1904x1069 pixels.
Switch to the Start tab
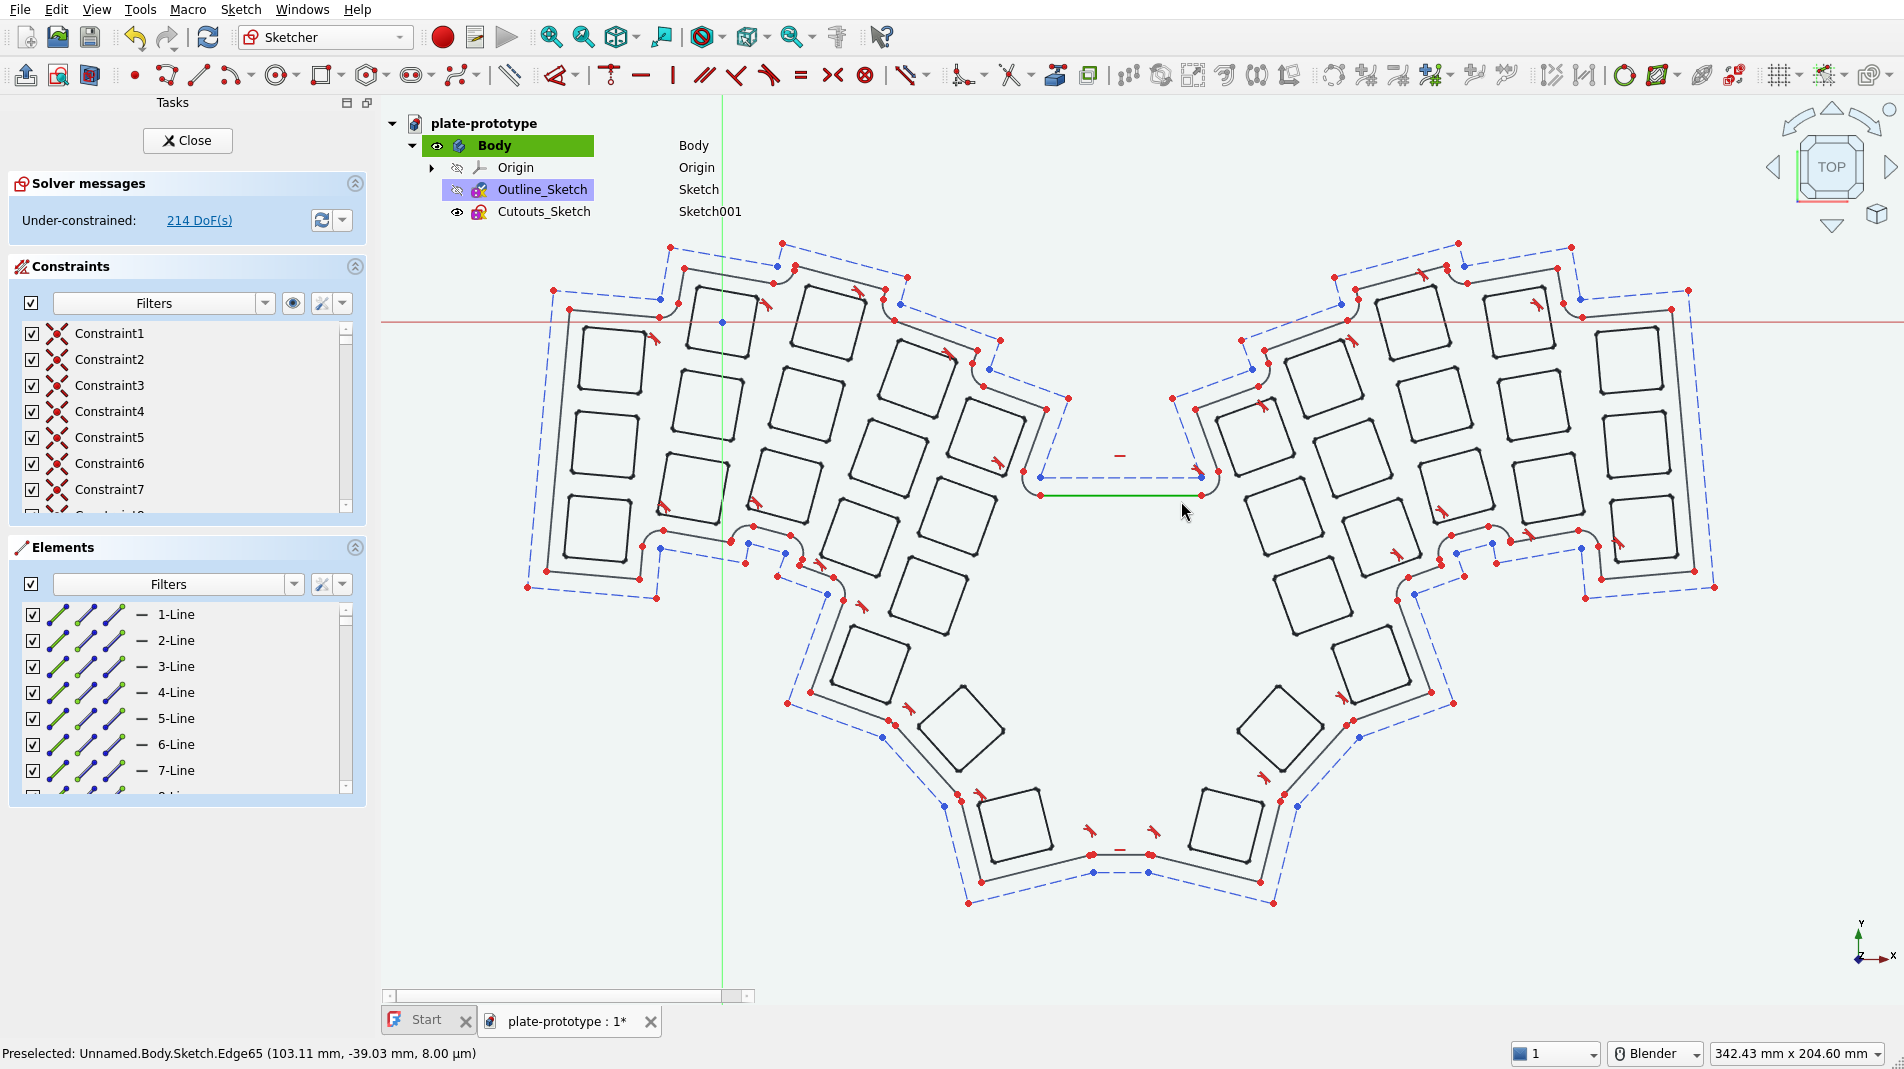tap(427, 1020)
